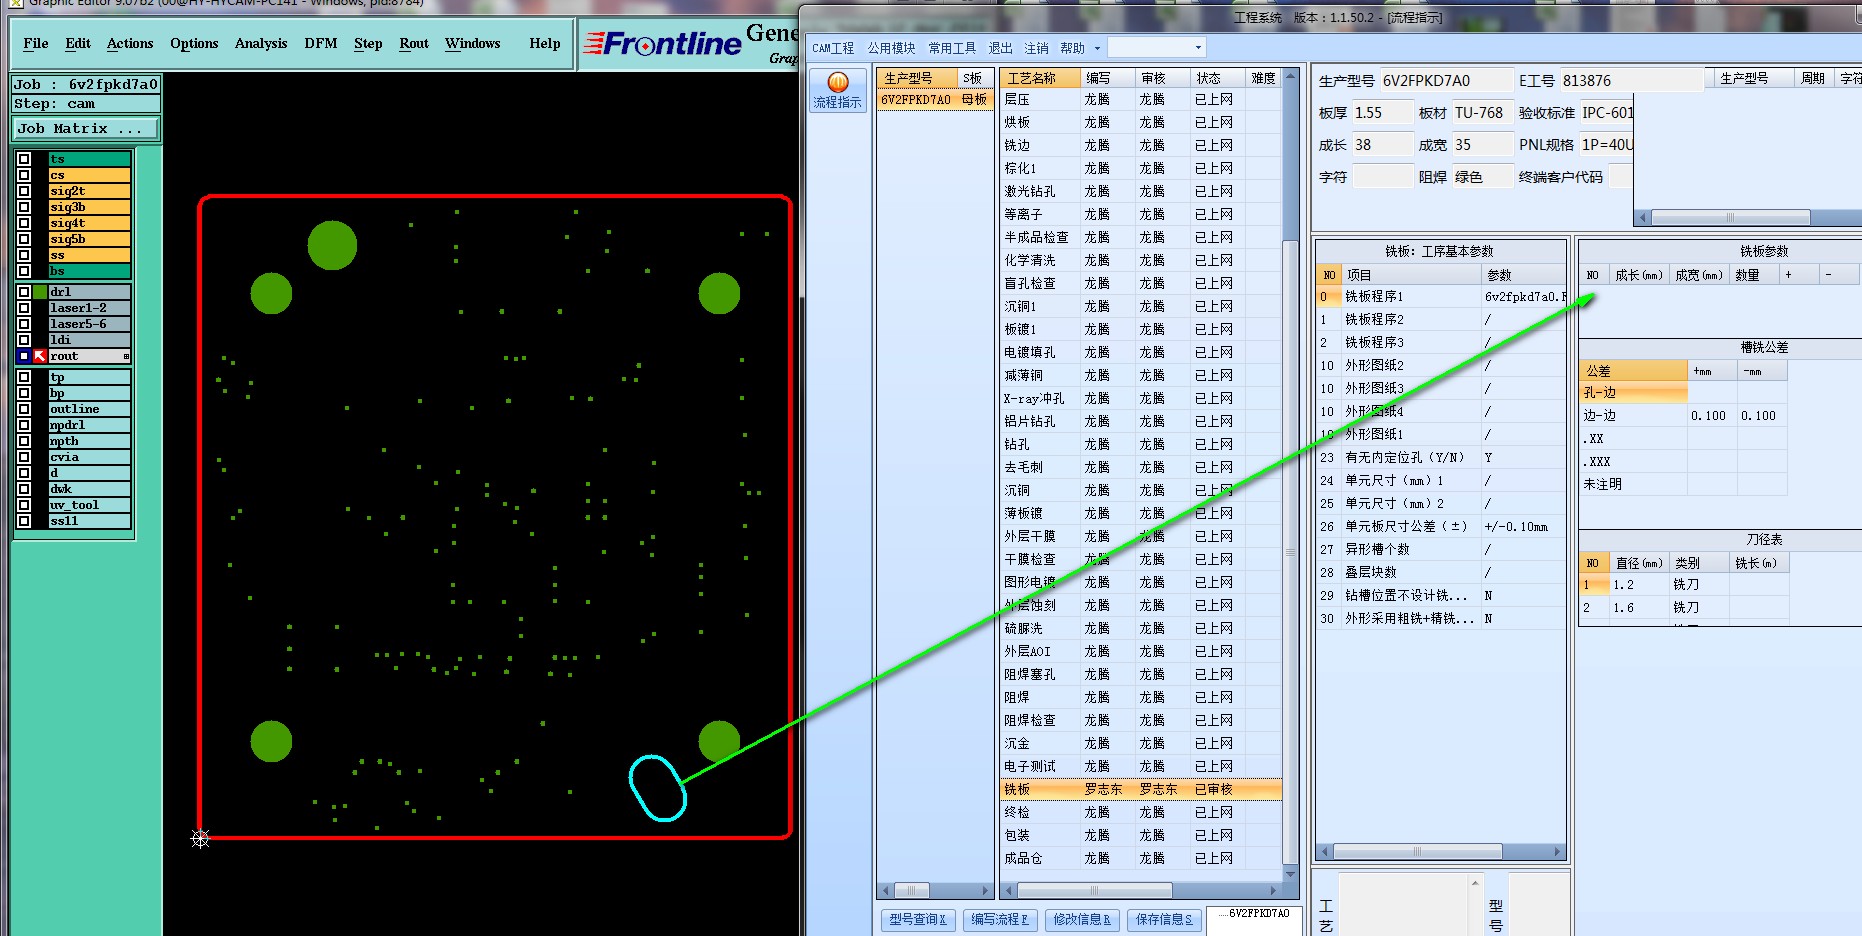
Task: Click the red arrow icon on rout layer
Action: (40, 356)
